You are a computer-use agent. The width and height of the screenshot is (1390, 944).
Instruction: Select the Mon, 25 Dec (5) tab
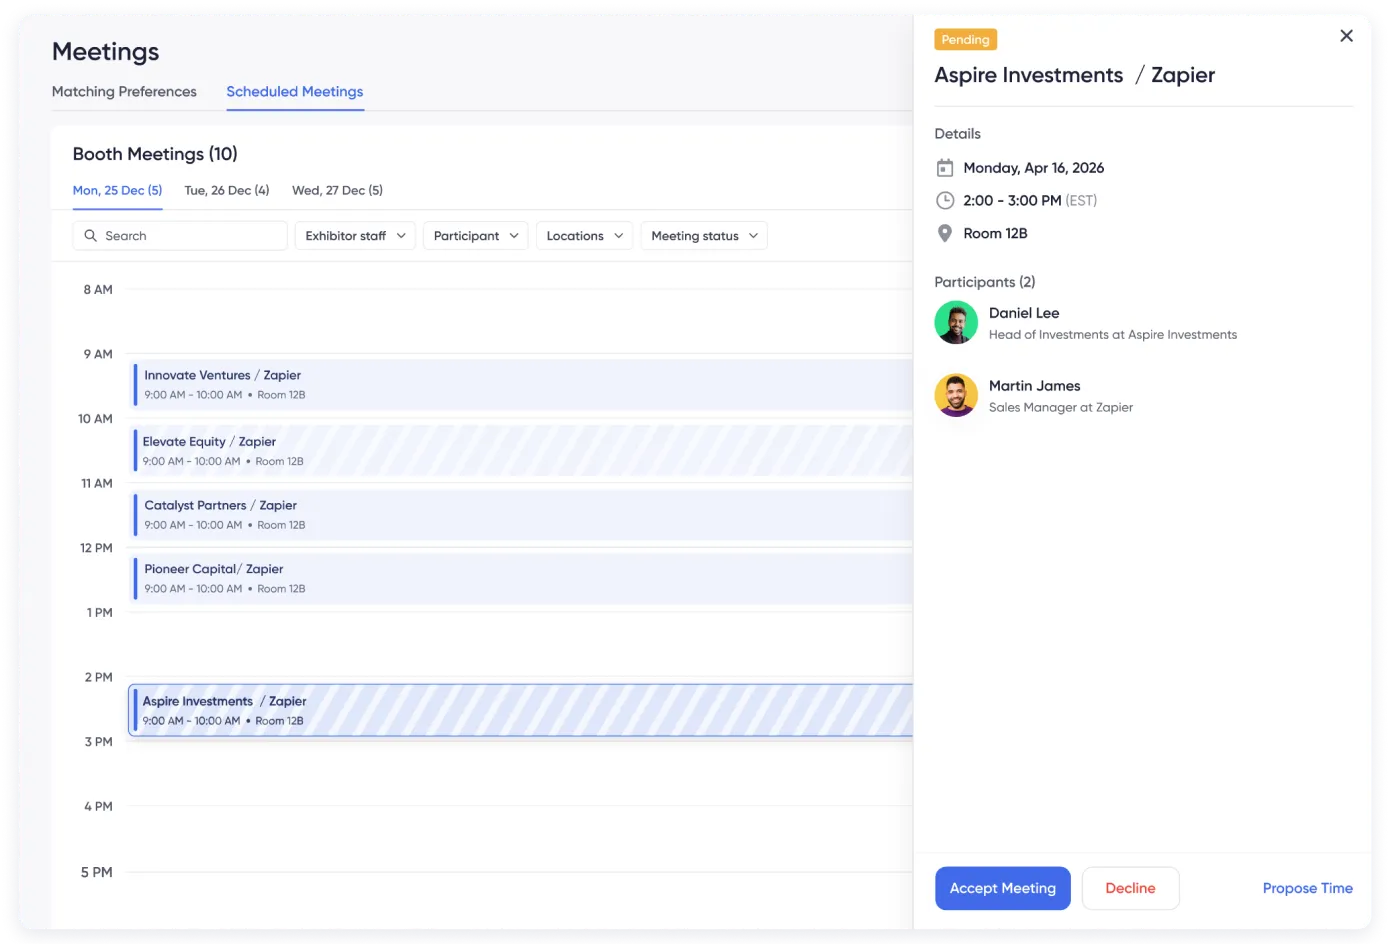tap(117, 190)
